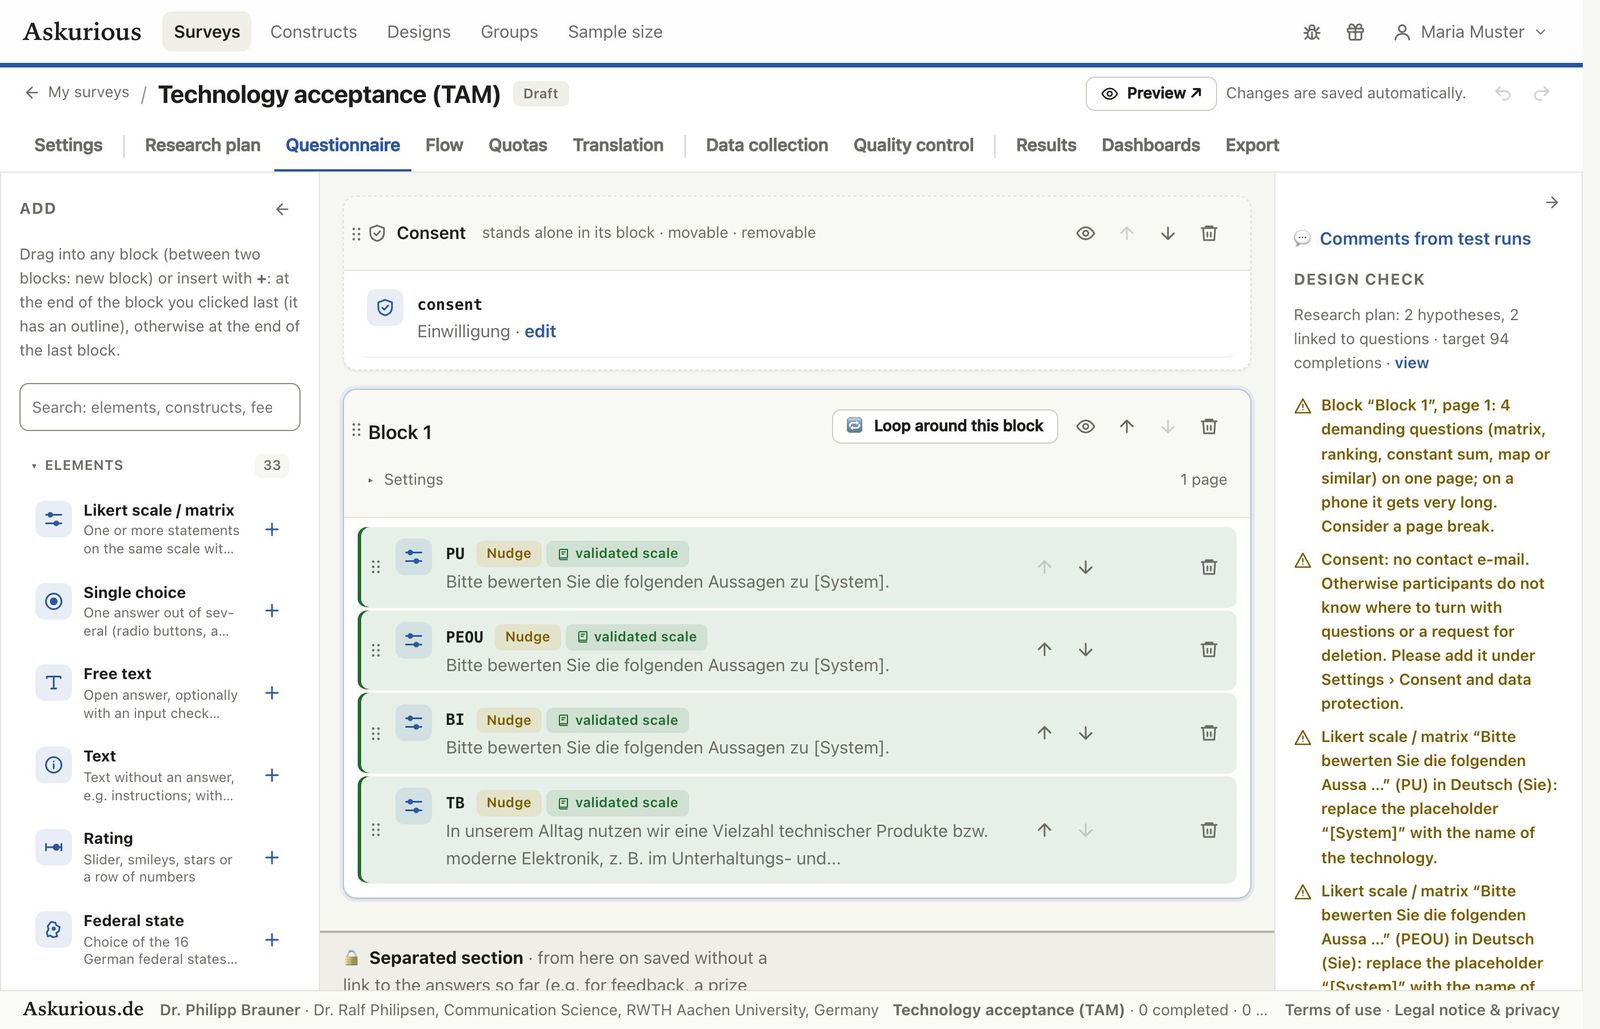
Task: Move the TB question up
Action: coord(1044,830)
